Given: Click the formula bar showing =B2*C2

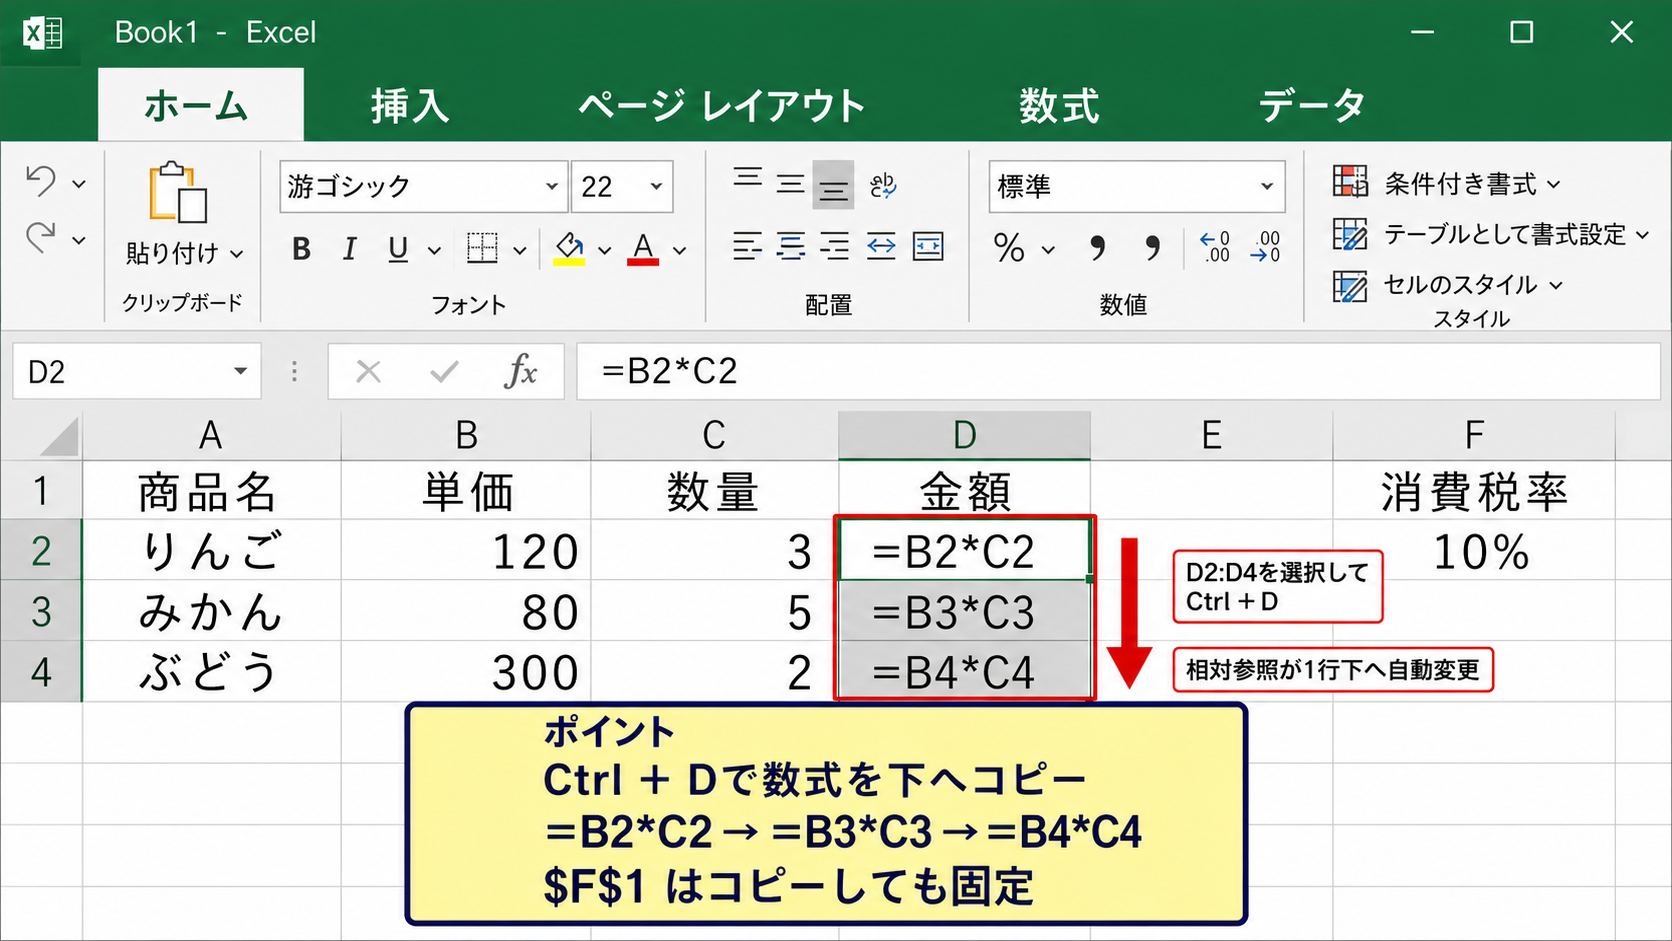Looking at the screenshot, I should tap(1118, 371).
